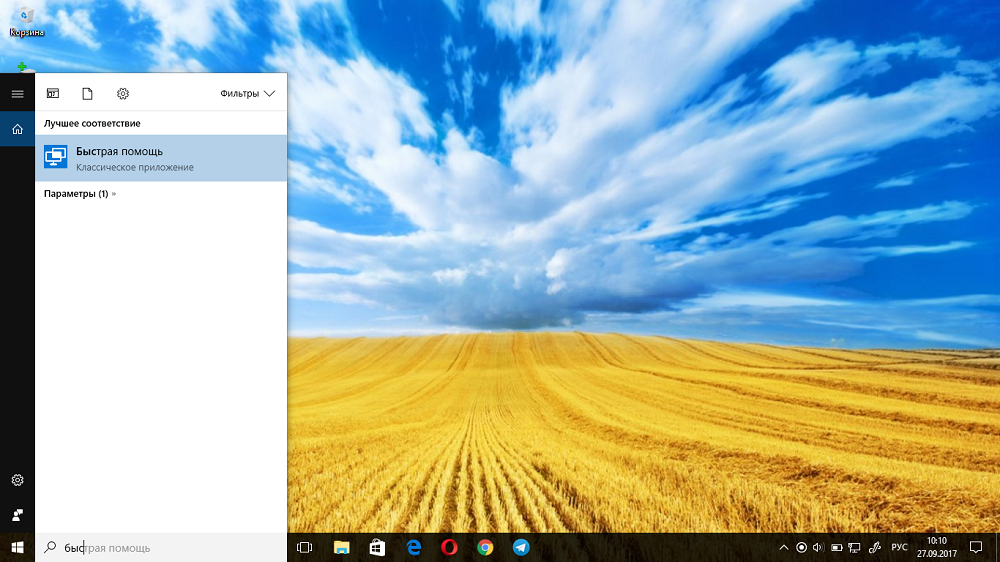Screen dimensions: 1000x562
Task: Open search settings gear in the sidebar
Action: pos(17,480)
